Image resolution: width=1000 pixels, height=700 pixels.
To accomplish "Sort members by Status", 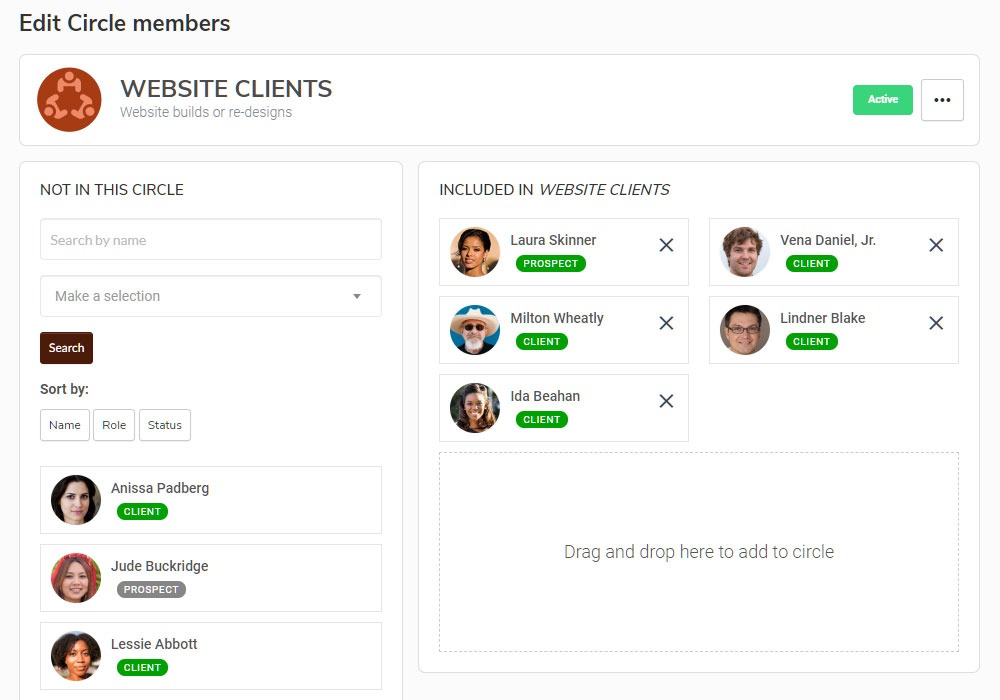I will (165, 425).
